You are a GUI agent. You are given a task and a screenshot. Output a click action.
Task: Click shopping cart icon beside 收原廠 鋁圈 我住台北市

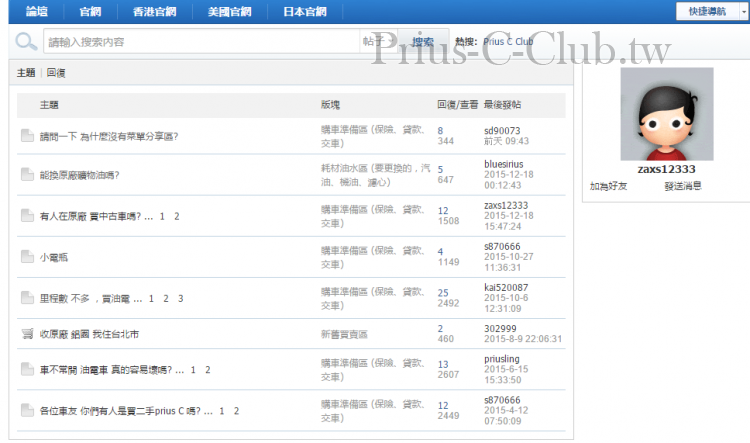(x=27, y=333)
